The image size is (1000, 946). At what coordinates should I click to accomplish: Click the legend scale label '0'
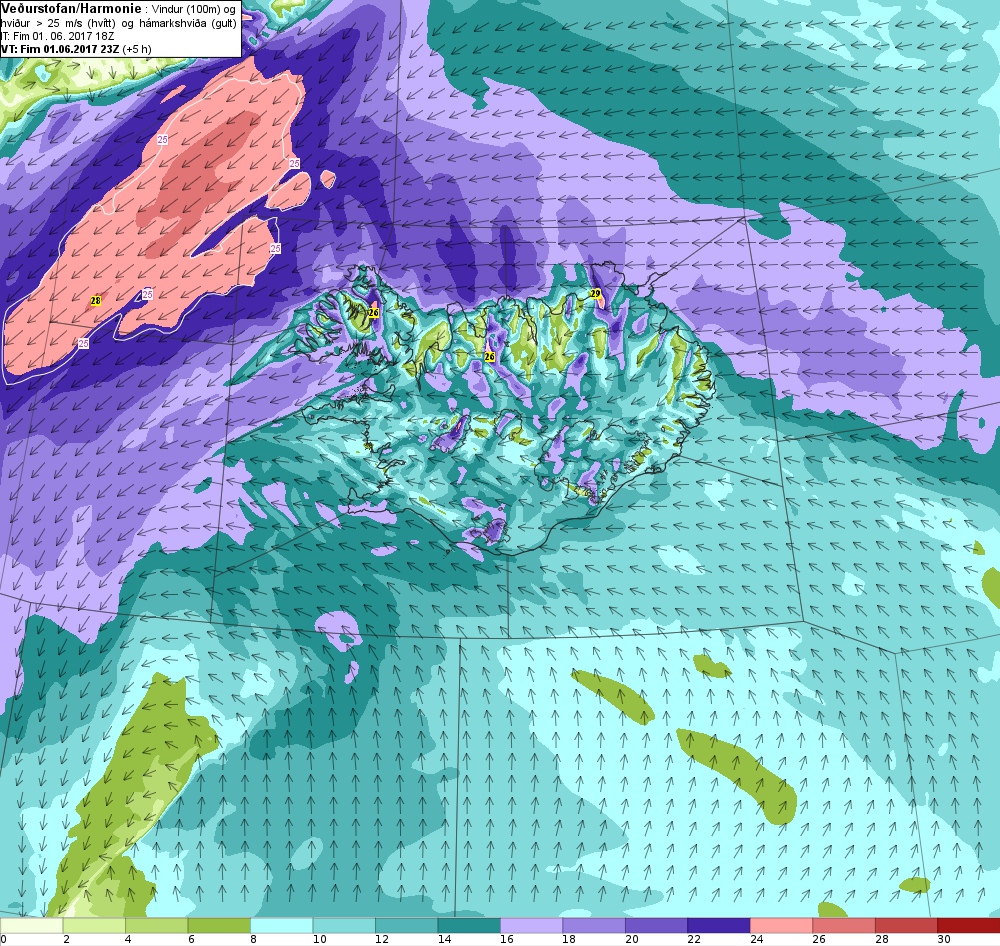(3, 939)
